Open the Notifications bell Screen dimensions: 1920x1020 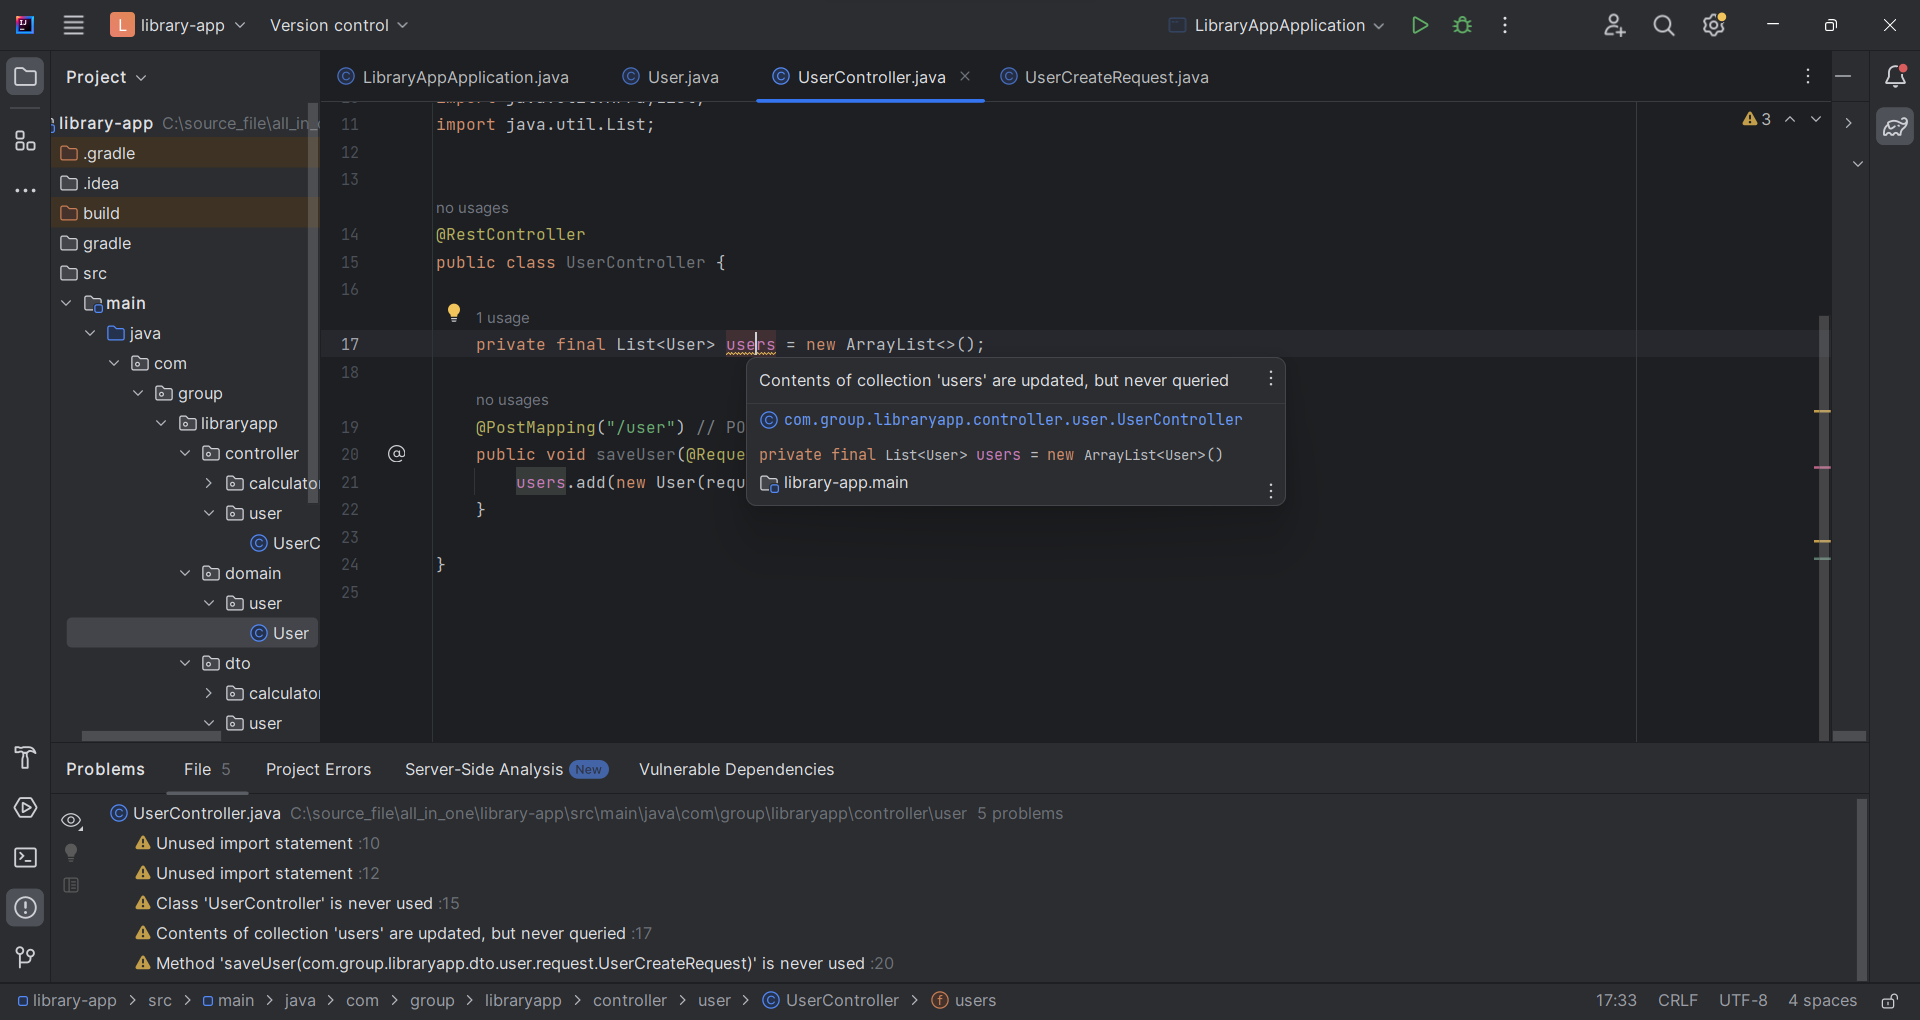pyautogui.click(x=1895, y=77)
